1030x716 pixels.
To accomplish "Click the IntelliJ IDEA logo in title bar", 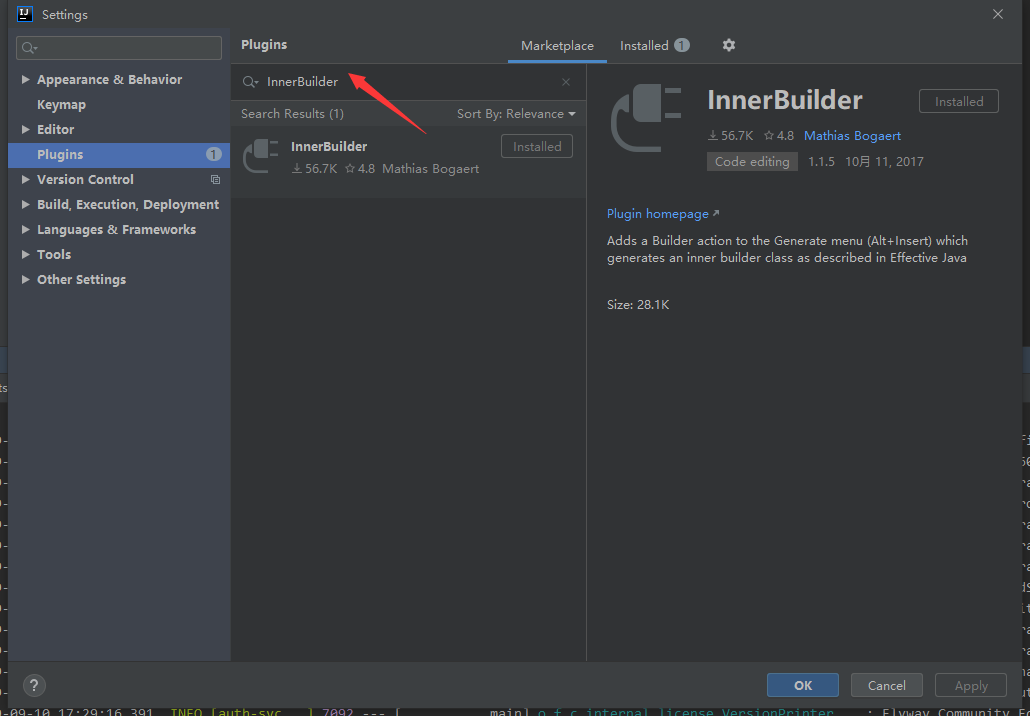I will click(24, 14).
